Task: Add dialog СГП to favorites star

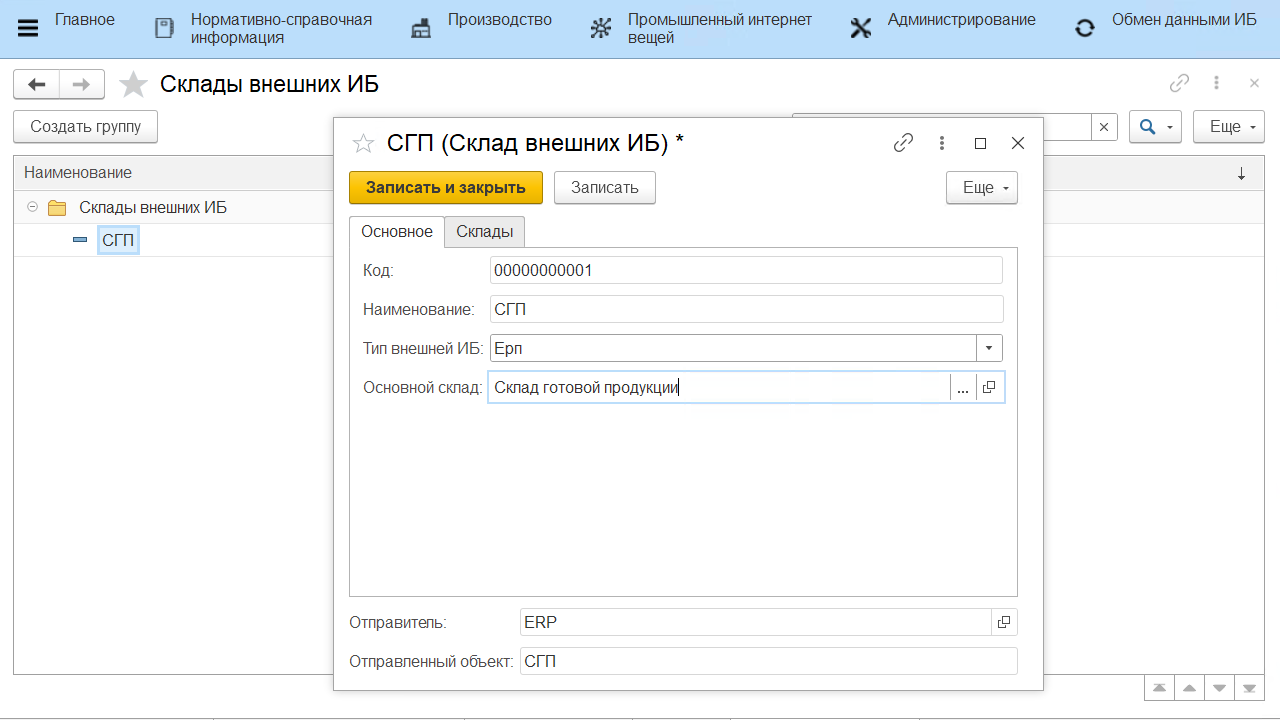Action: (x=362, y=144)
